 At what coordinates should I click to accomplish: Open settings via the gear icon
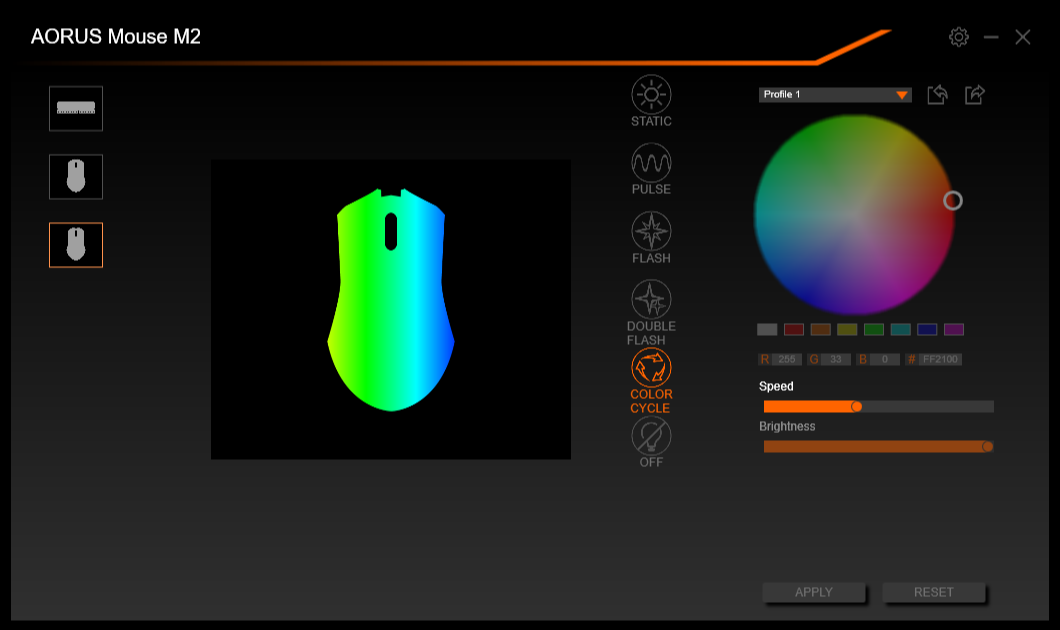(959, 37)
